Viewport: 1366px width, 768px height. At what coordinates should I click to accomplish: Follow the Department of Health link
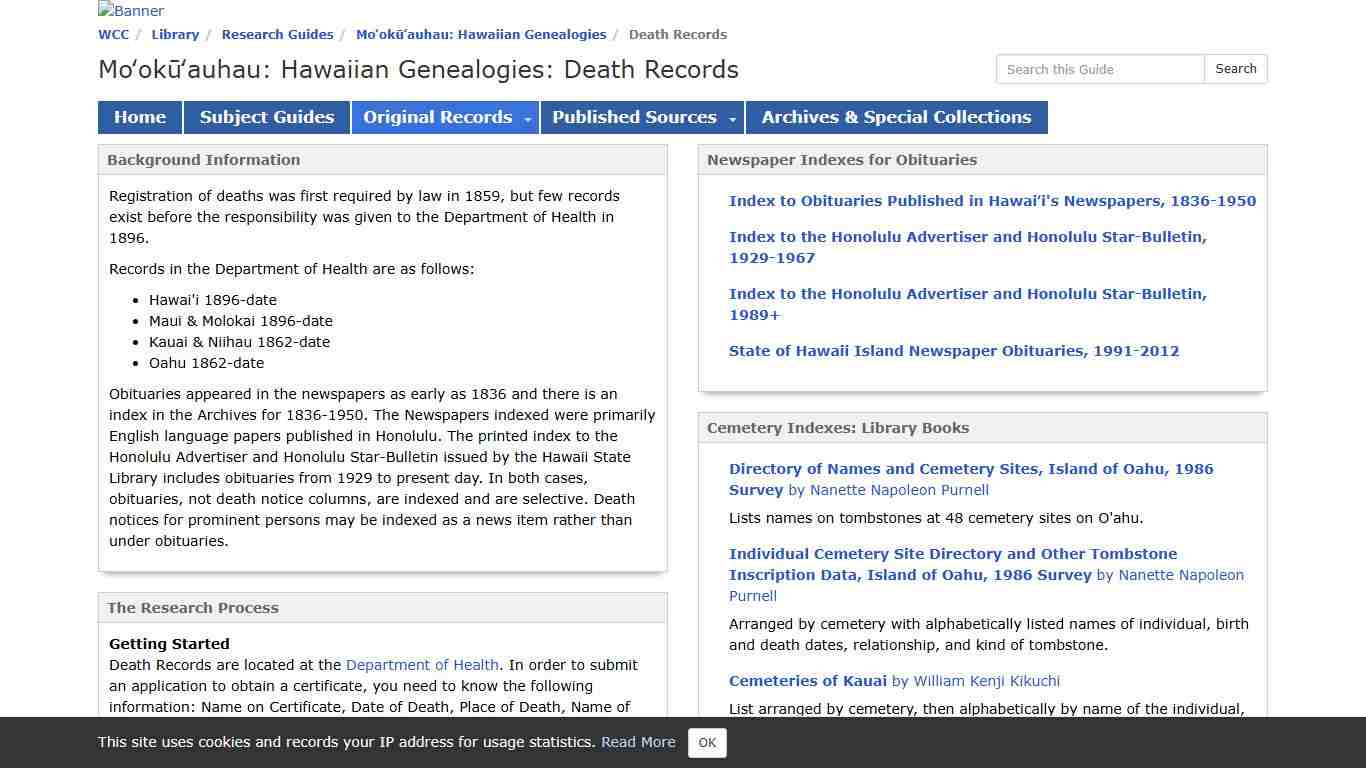tap(422, 664)
